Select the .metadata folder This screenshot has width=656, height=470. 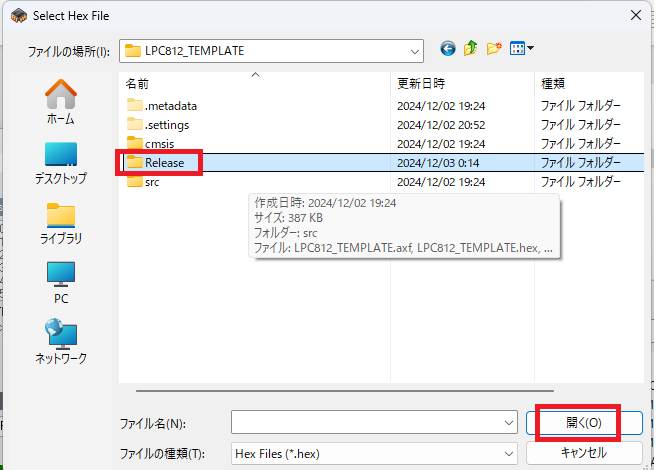170,105
